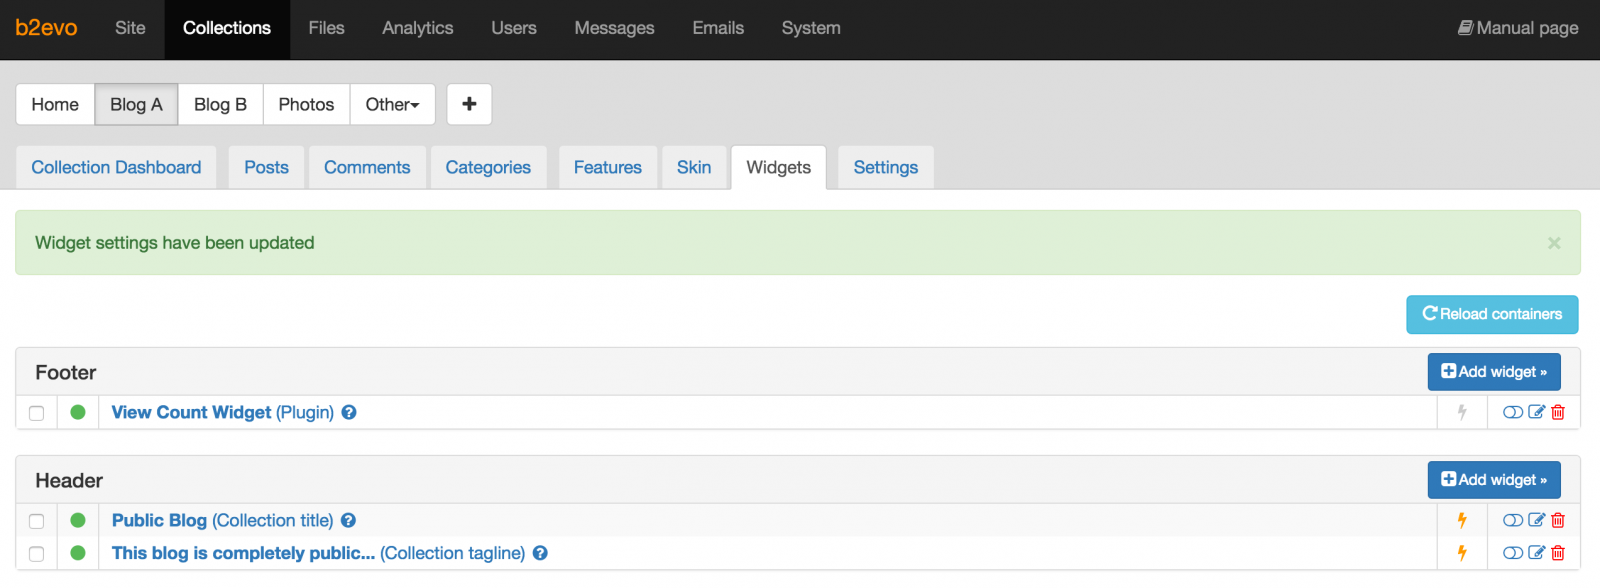Viewport: 1600px width, 588px height.
Task: Disable the Collection tagline widget toggle
Action: (x=1513, y=553)
